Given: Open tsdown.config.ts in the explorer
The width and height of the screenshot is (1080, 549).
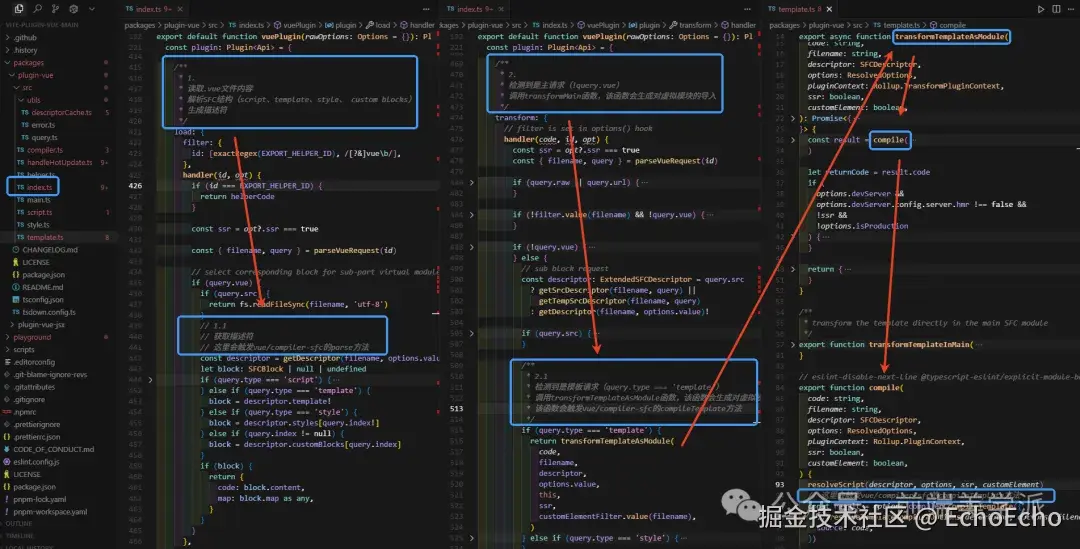Looking at the screenshot, I should point(49,312).
